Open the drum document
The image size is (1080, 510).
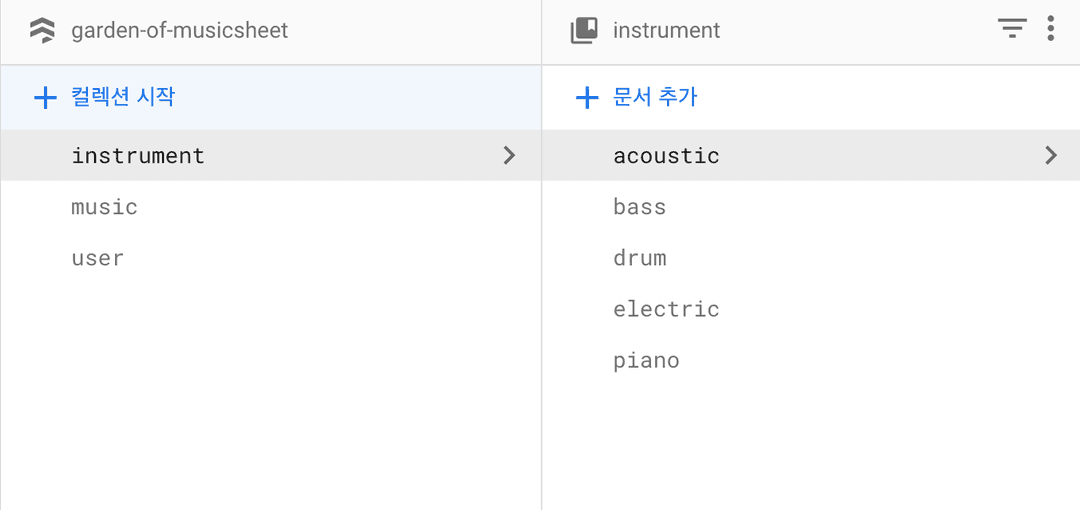pyautogui.click(x=640, y=258)
